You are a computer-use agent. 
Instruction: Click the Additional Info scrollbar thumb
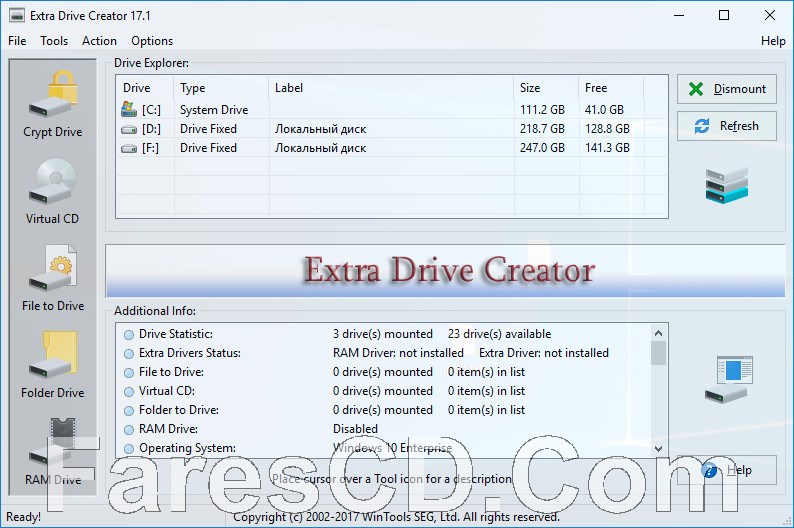tap(658, 353)
